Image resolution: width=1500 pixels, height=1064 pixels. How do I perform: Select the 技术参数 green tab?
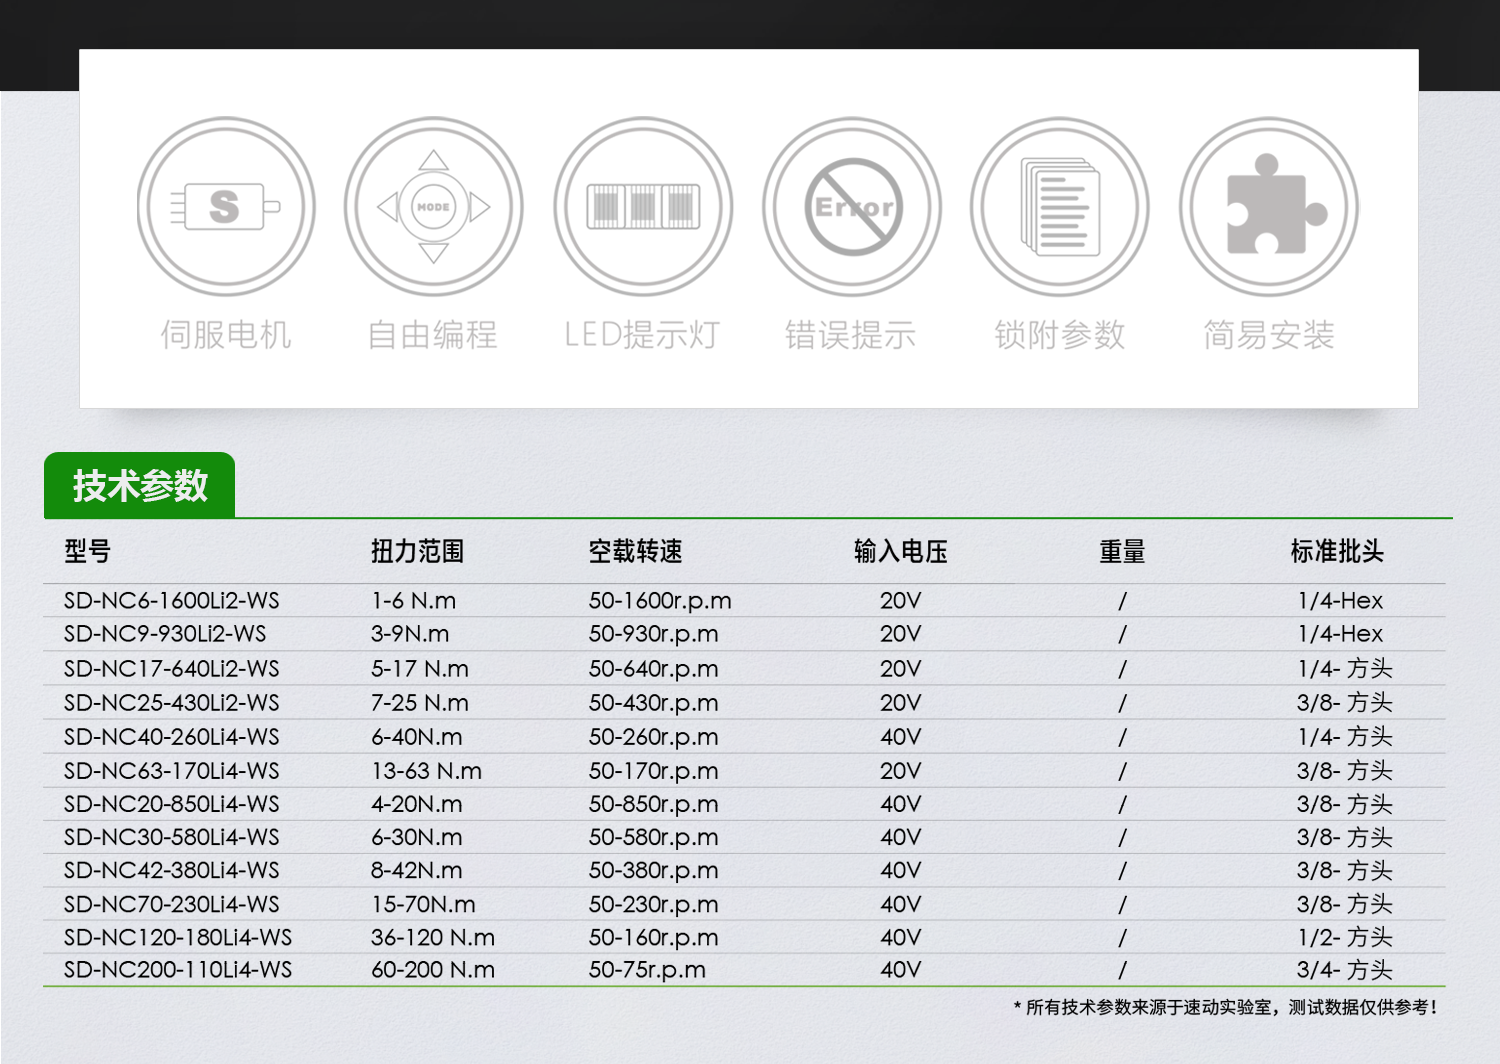pos(140,486)
